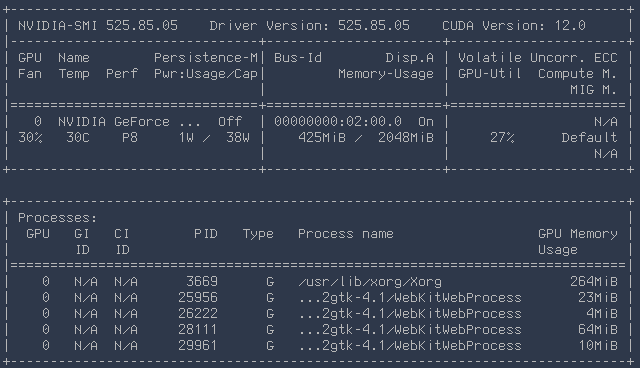Click the display active value On

[425, 122]
